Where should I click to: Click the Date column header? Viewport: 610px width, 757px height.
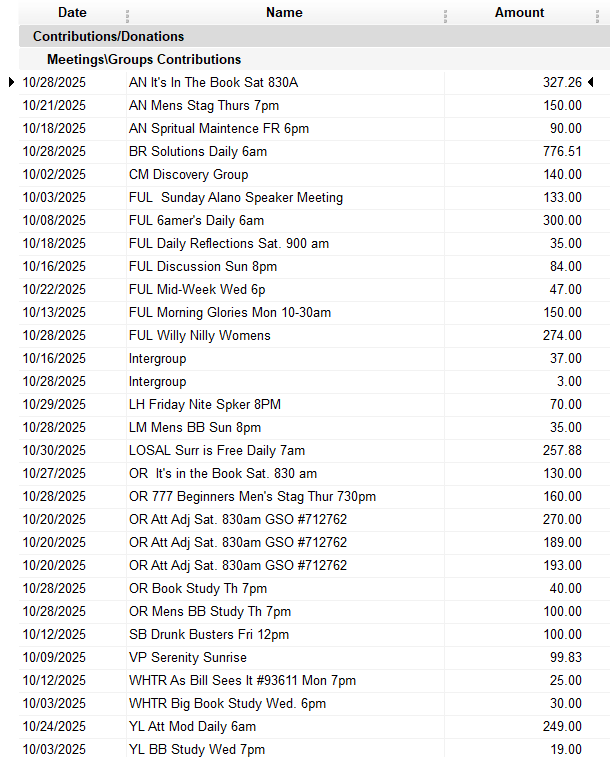(x=72, y=13)
